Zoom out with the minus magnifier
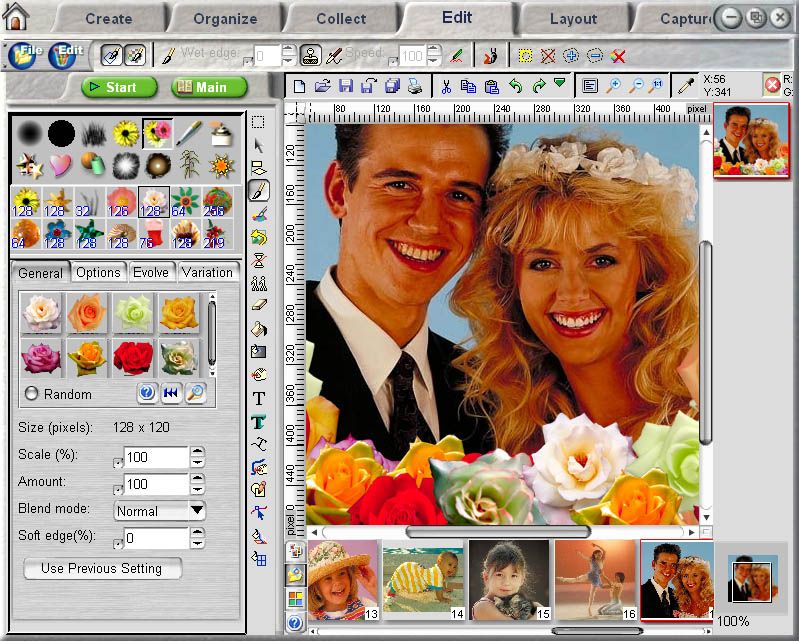The height and width of the screenshot is (641, 799). [x=636, y=86]
